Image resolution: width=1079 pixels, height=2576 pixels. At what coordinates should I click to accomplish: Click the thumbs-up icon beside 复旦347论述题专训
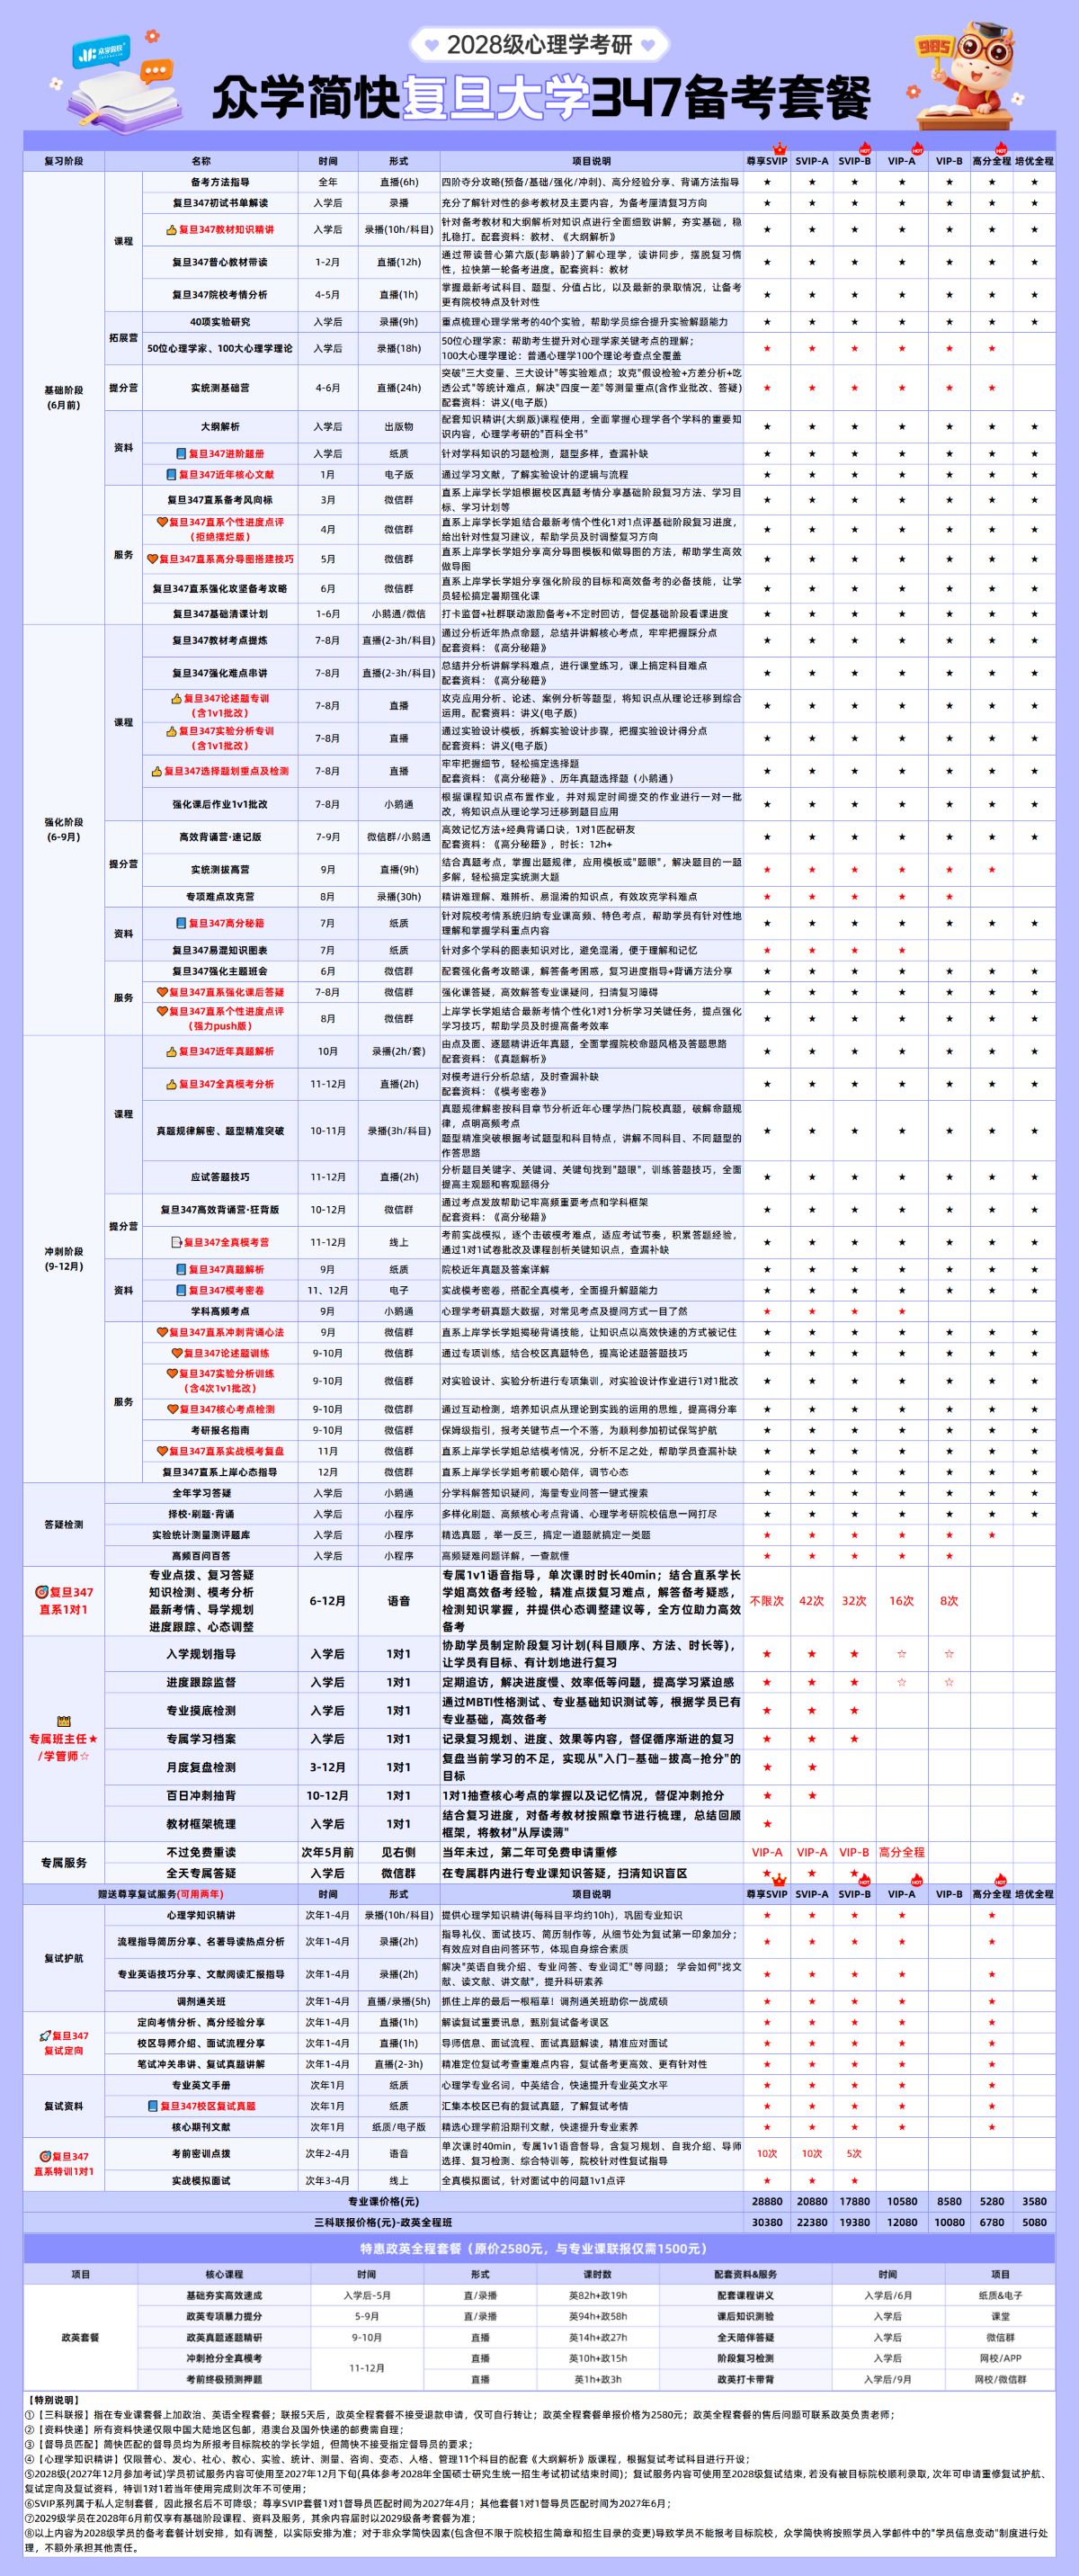click(x=176, y=699)
